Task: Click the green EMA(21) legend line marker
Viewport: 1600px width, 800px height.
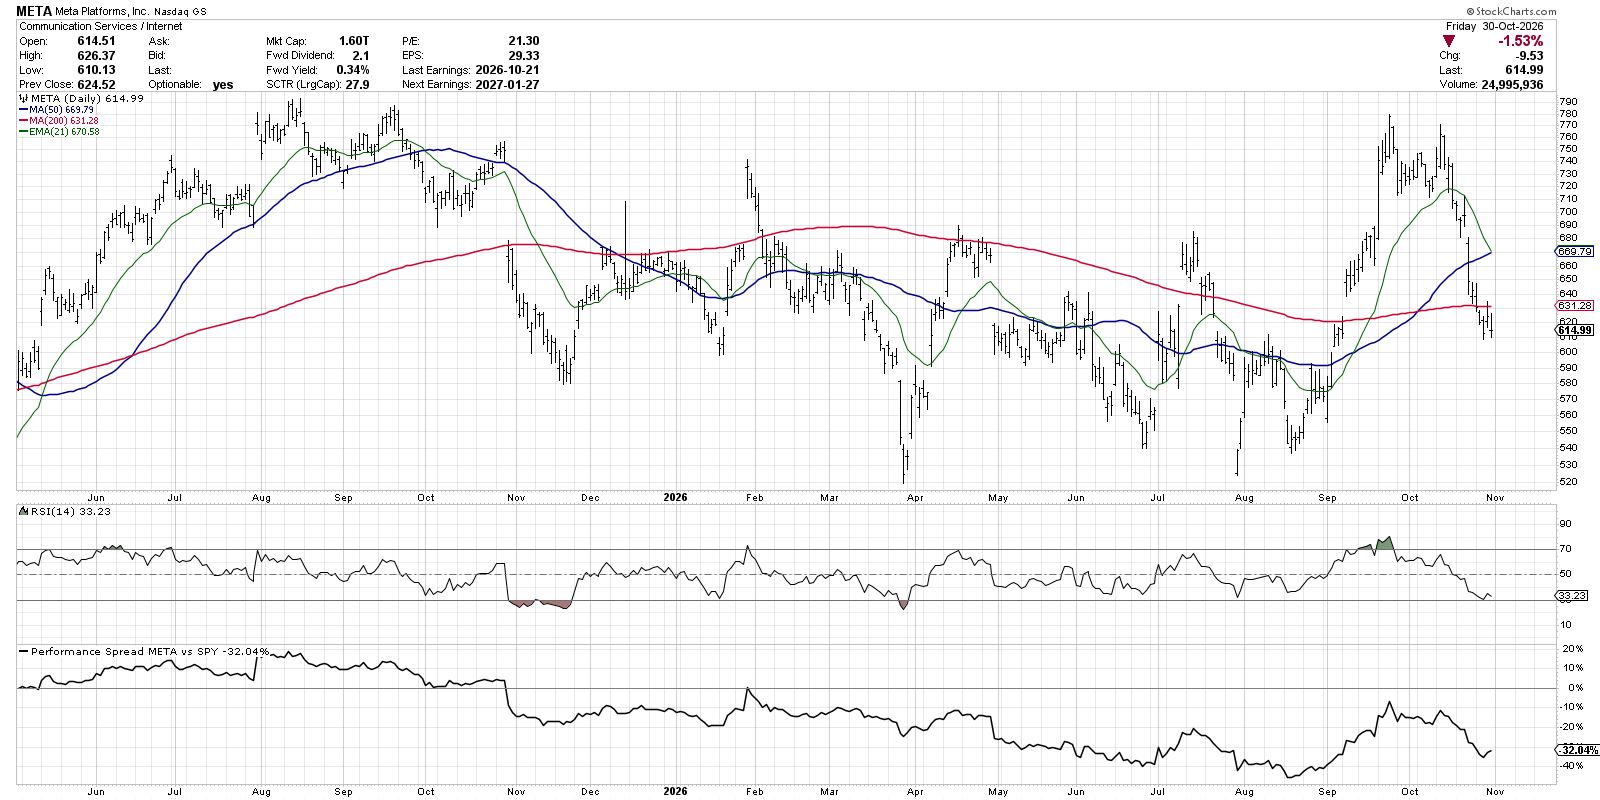Action: point(24,131)
